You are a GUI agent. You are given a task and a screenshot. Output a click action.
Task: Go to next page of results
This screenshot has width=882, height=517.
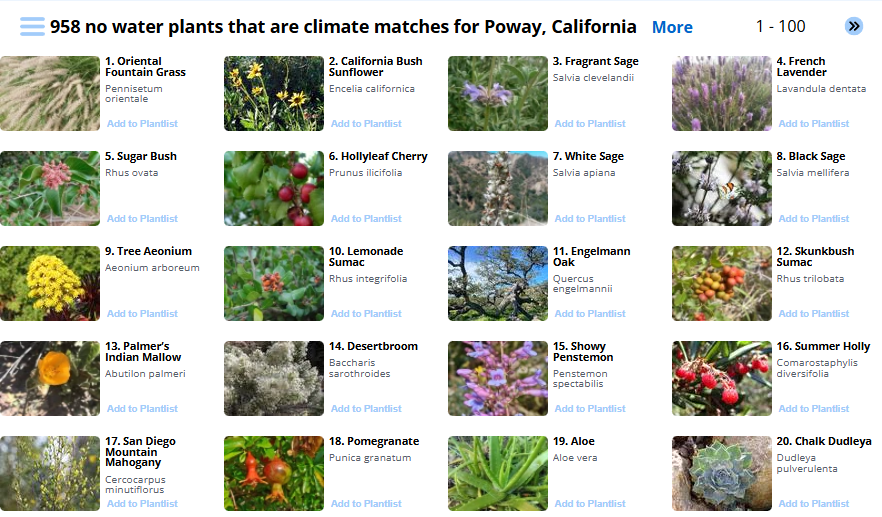point(853,27)
